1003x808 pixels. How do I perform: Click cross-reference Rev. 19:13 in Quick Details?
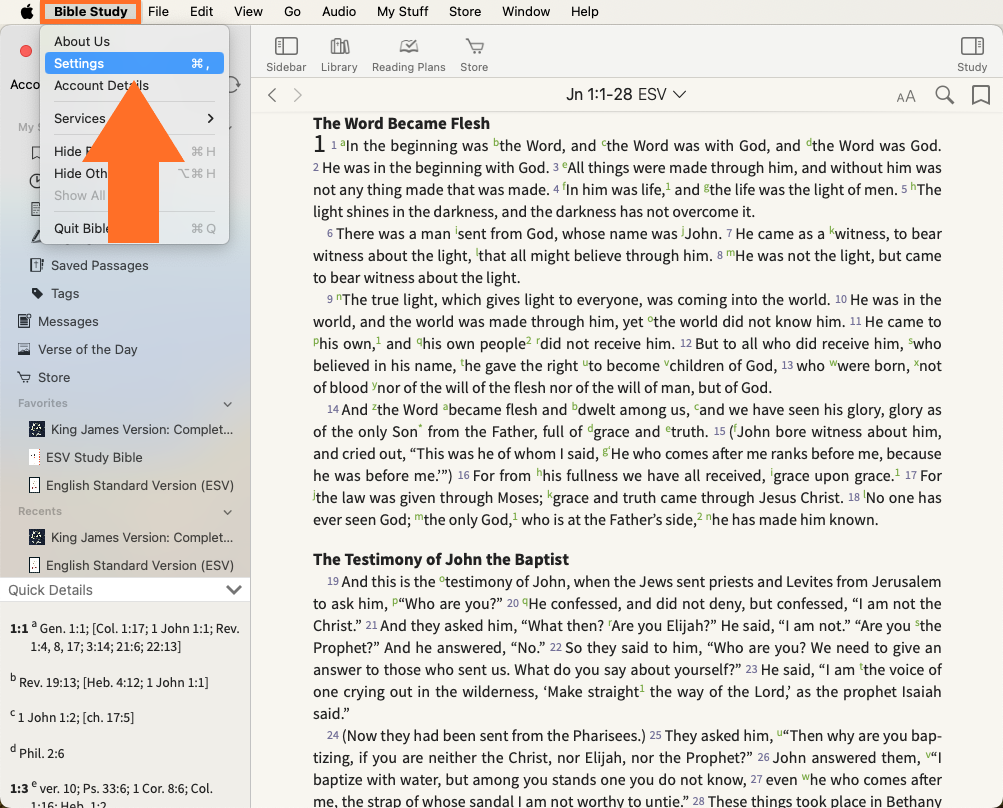click(x=50, y=683)
